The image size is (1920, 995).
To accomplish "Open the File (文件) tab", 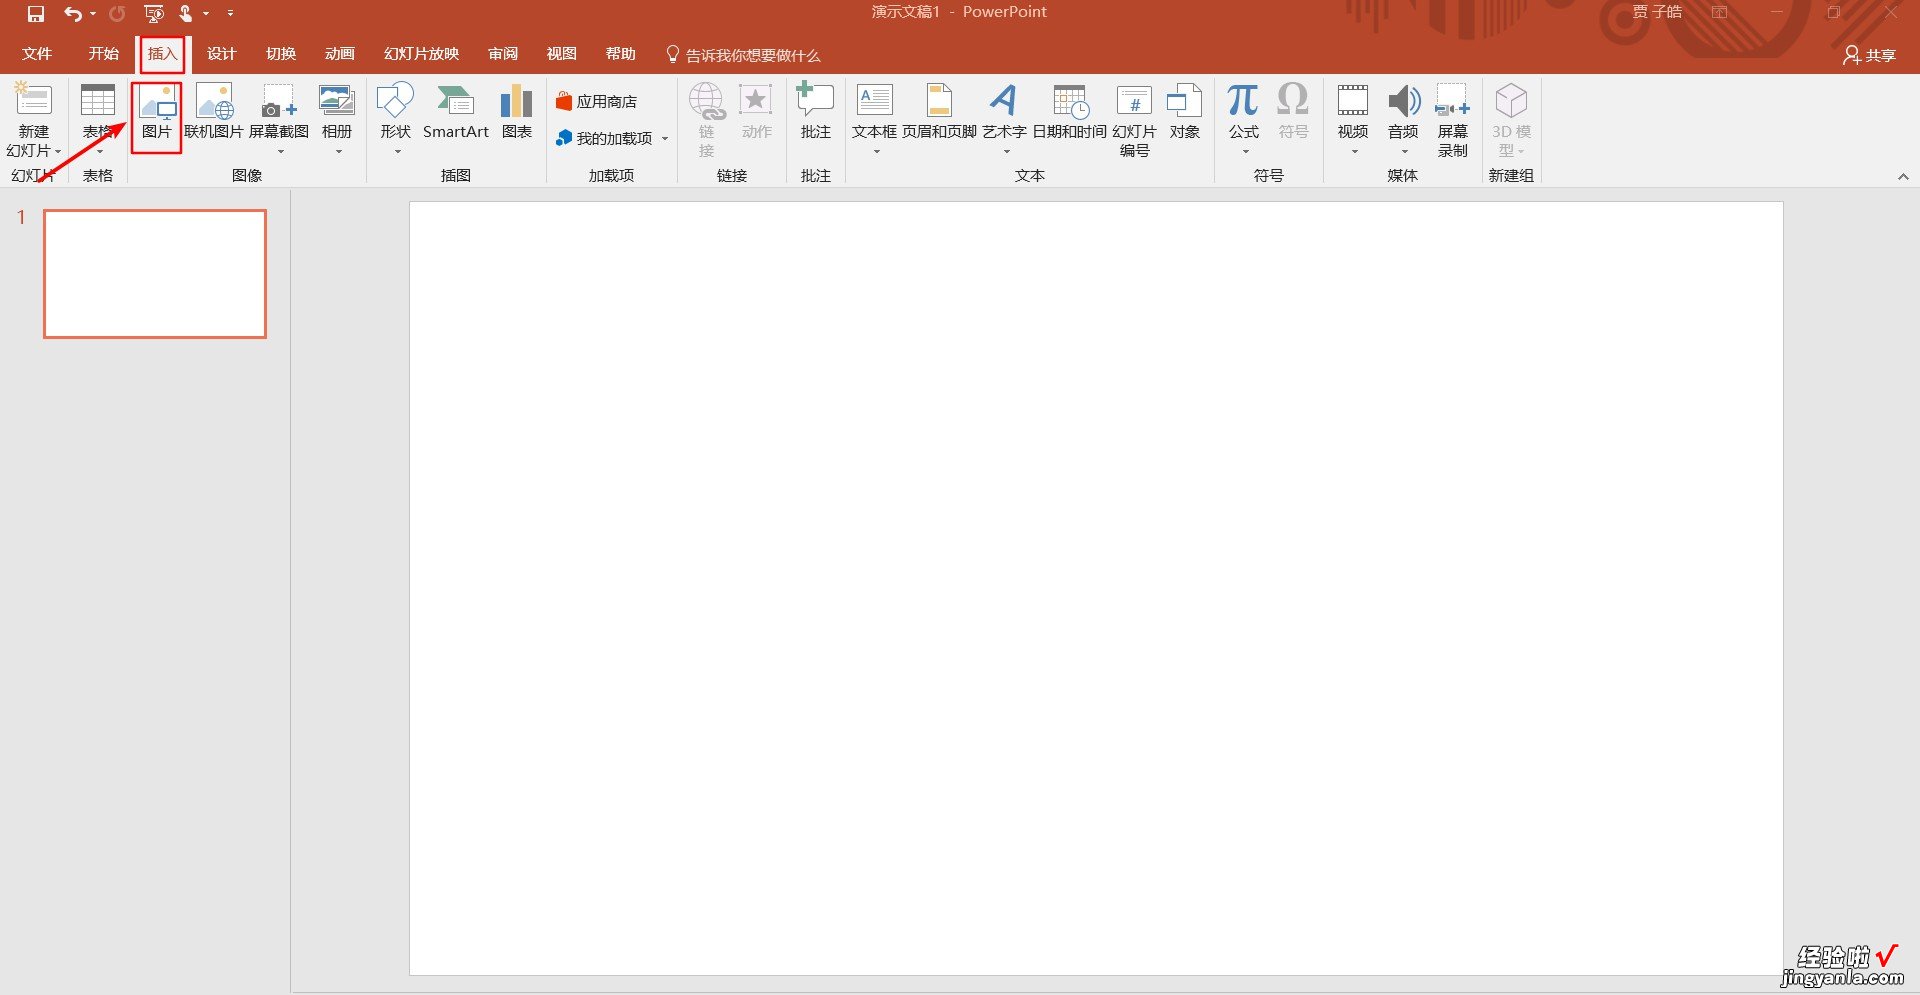I will (x=37, y=54).
